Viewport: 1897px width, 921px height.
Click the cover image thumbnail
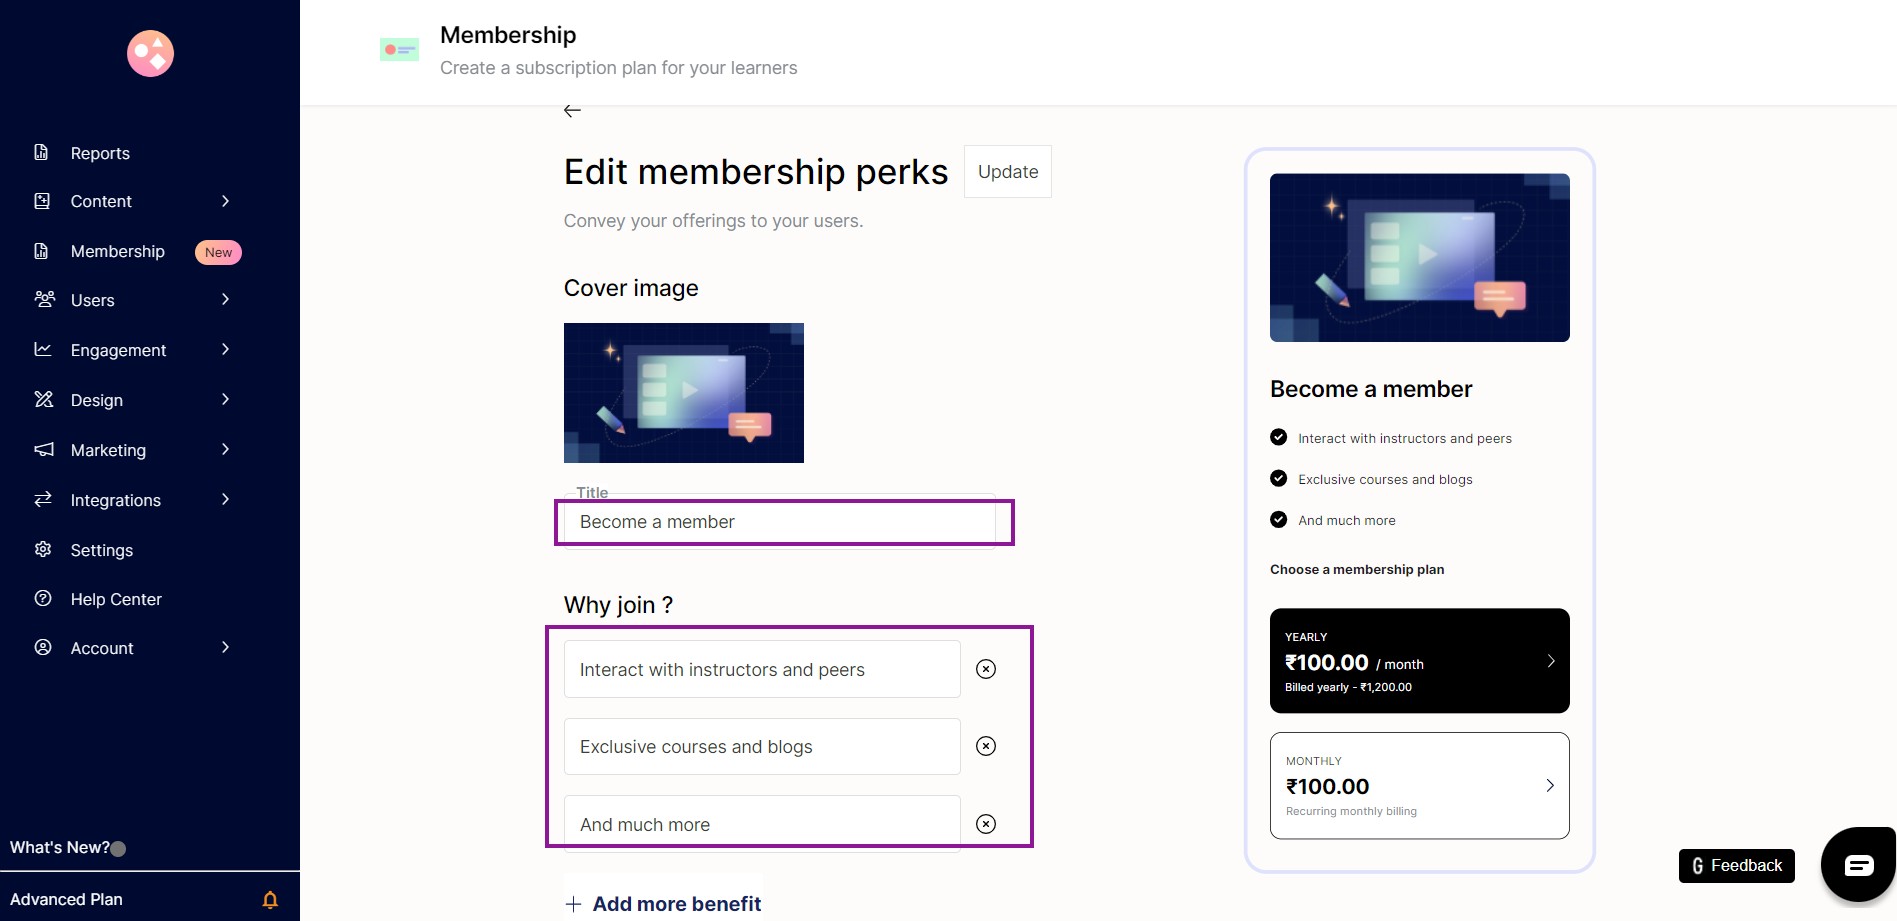click(684, 393)
